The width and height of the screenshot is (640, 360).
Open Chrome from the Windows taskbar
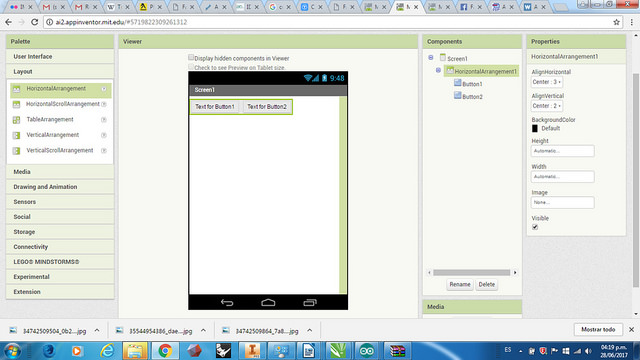(x=165, y=351)
